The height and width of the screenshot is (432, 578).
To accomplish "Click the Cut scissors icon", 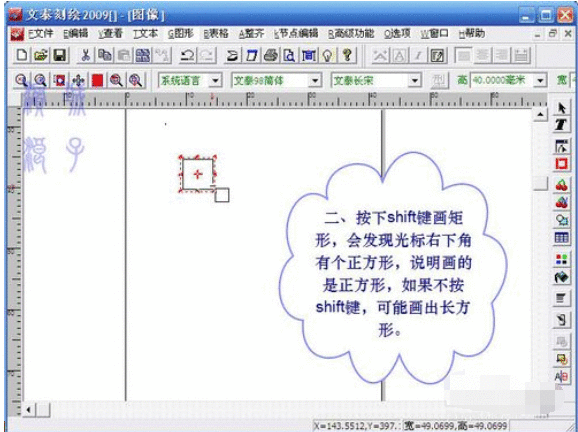I will coord(86,55).
